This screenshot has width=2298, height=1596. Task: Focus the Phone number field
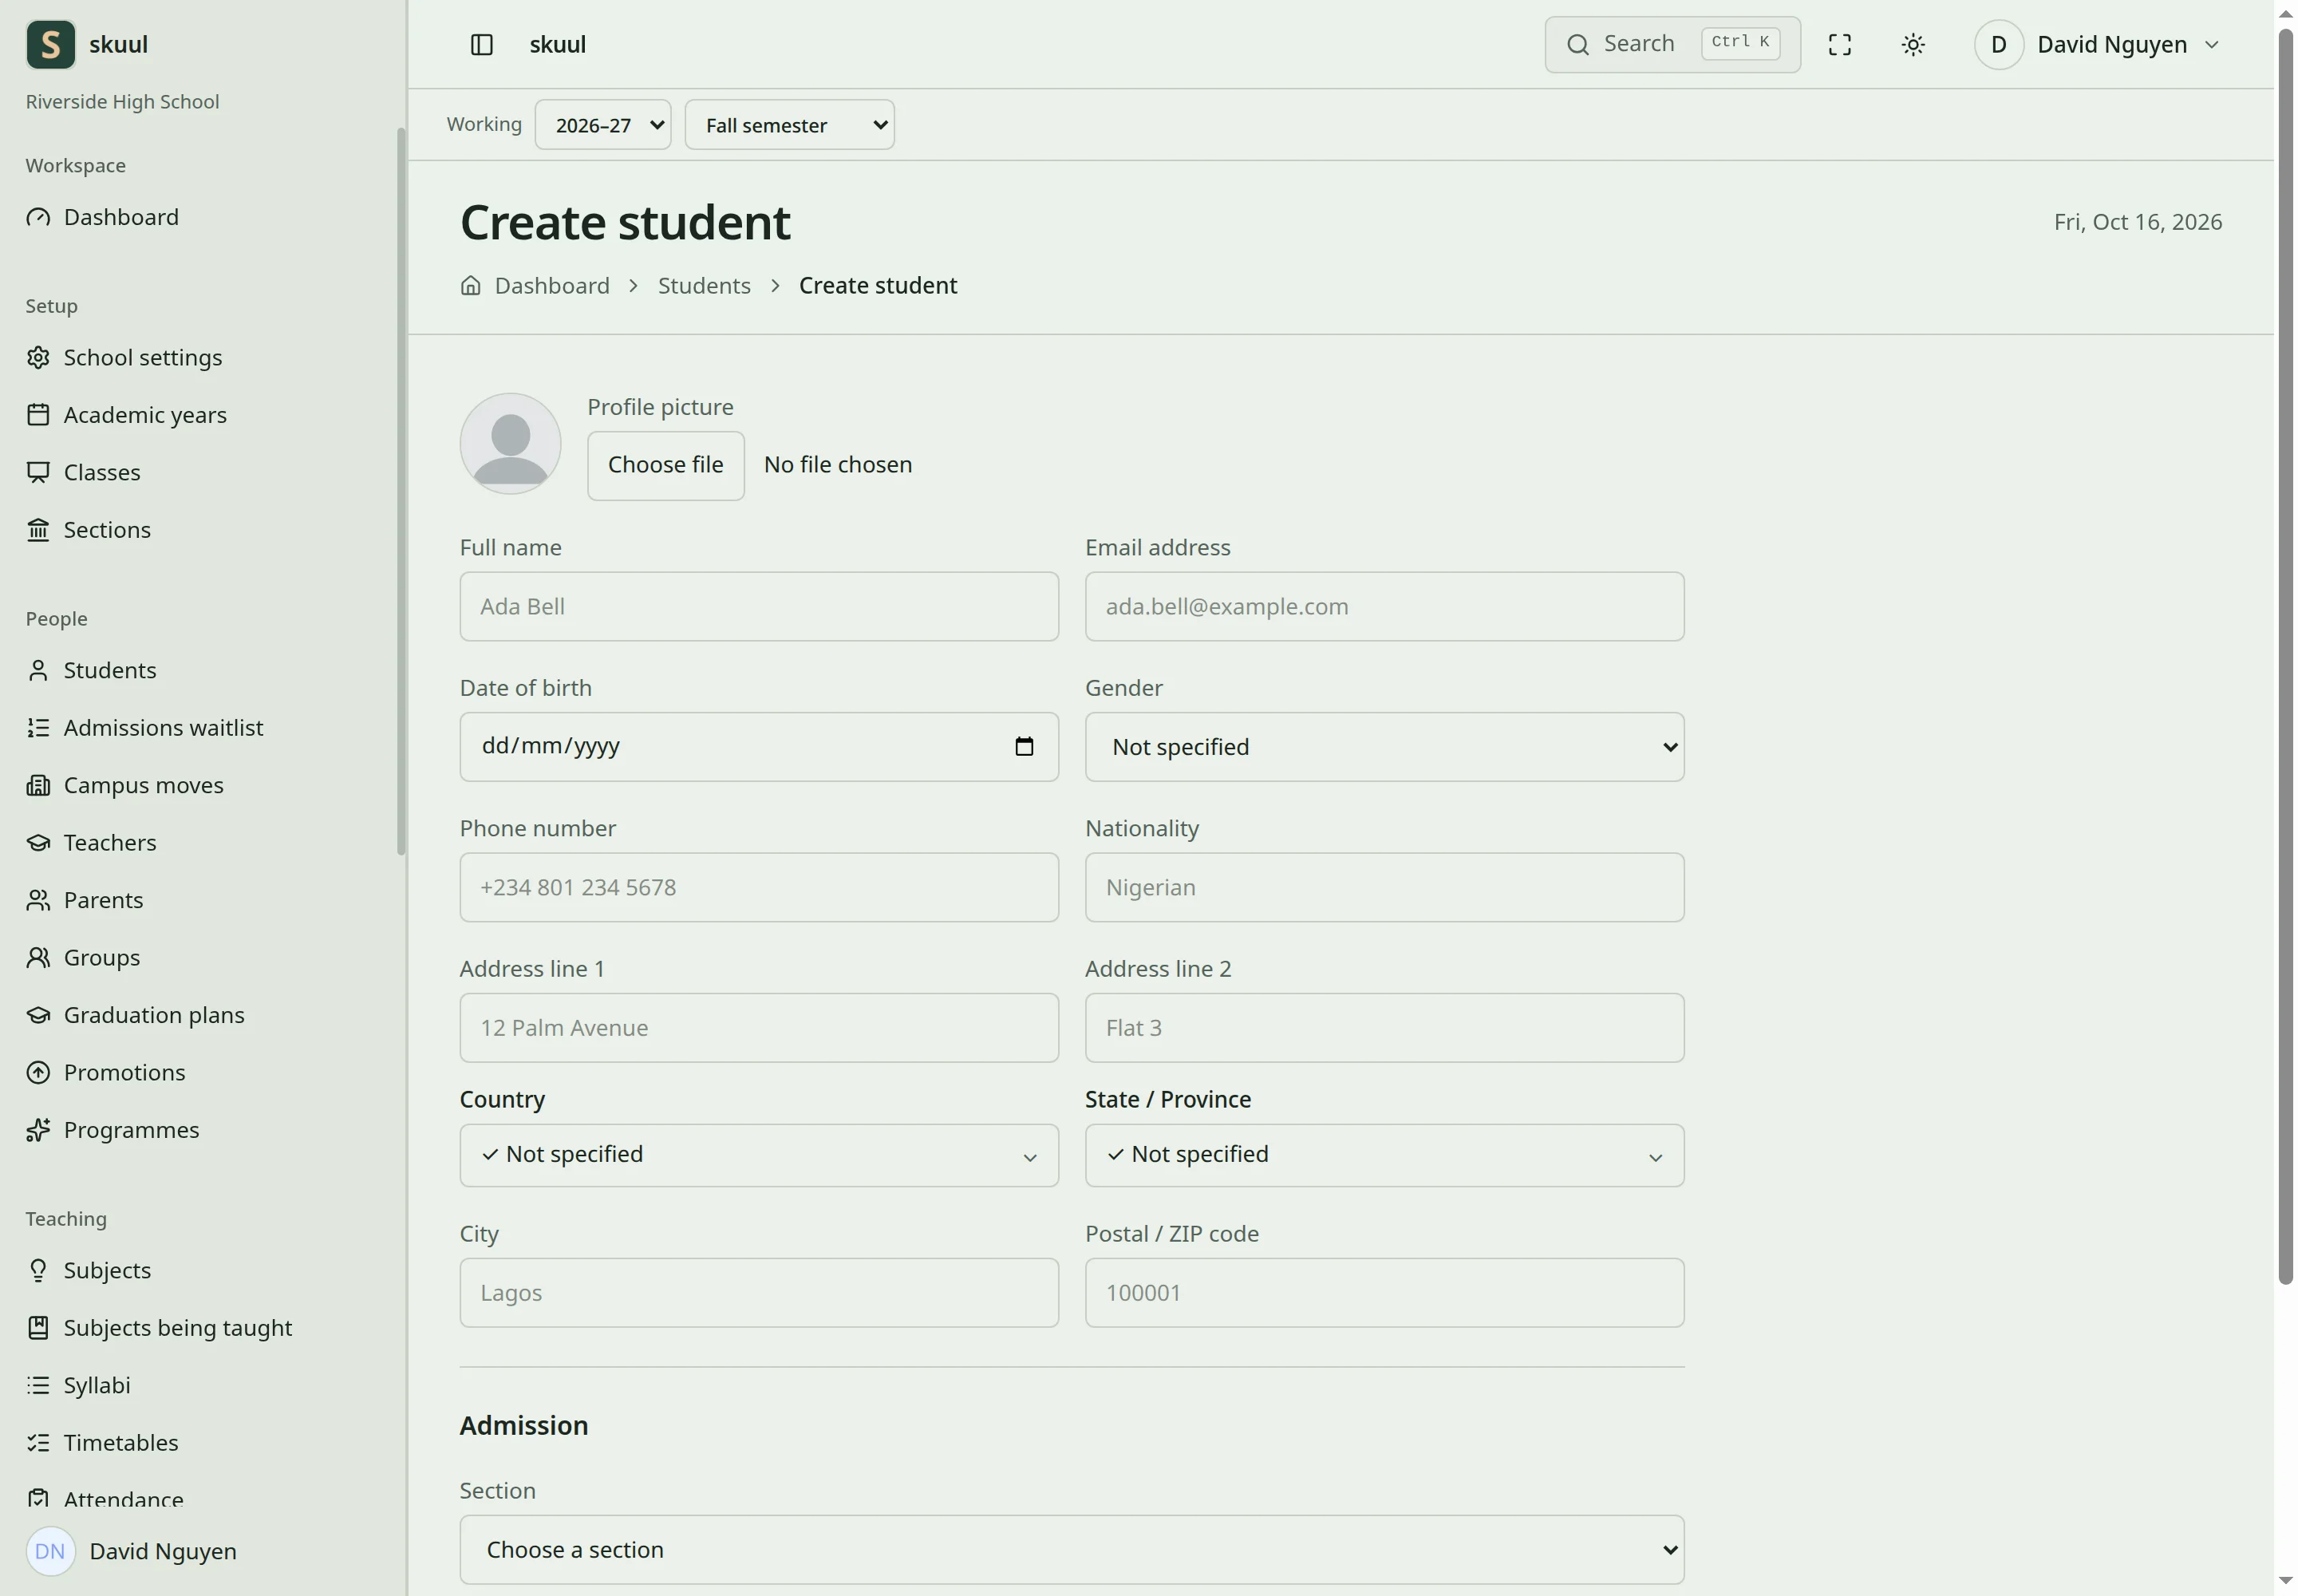[x=759, y=887]
